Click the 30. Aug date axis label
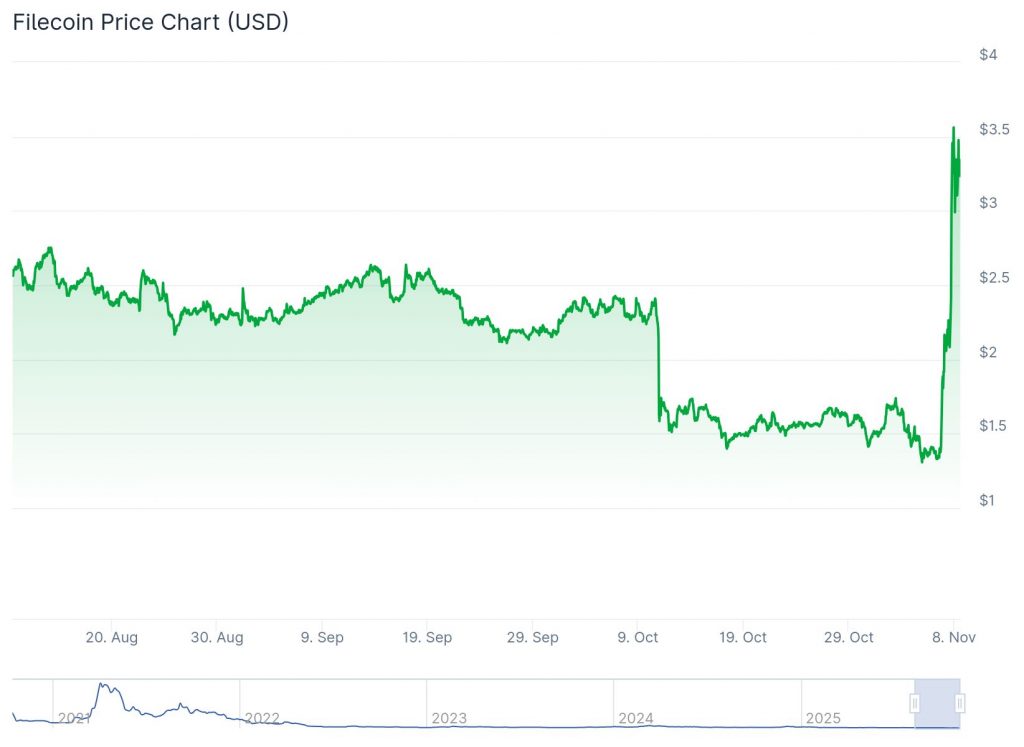Image resolution: width=1024 pixels, height=747 pixels. [217, 637]
